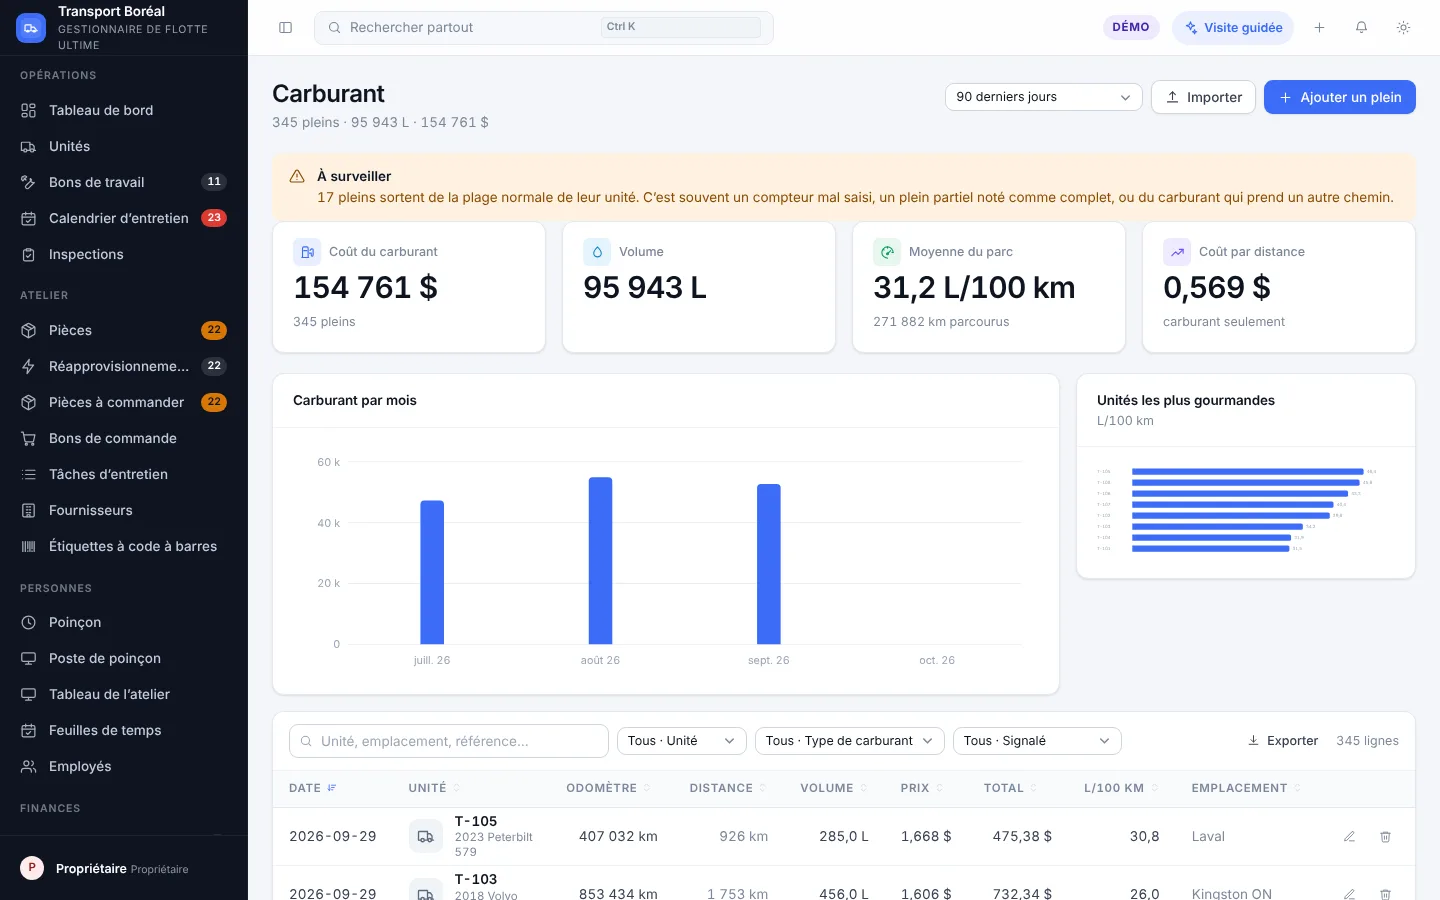The width and height of the screenshot is (1440, 900).
Task: Sort by the ODOMÈTRE column header
Action: click(608, 788)
